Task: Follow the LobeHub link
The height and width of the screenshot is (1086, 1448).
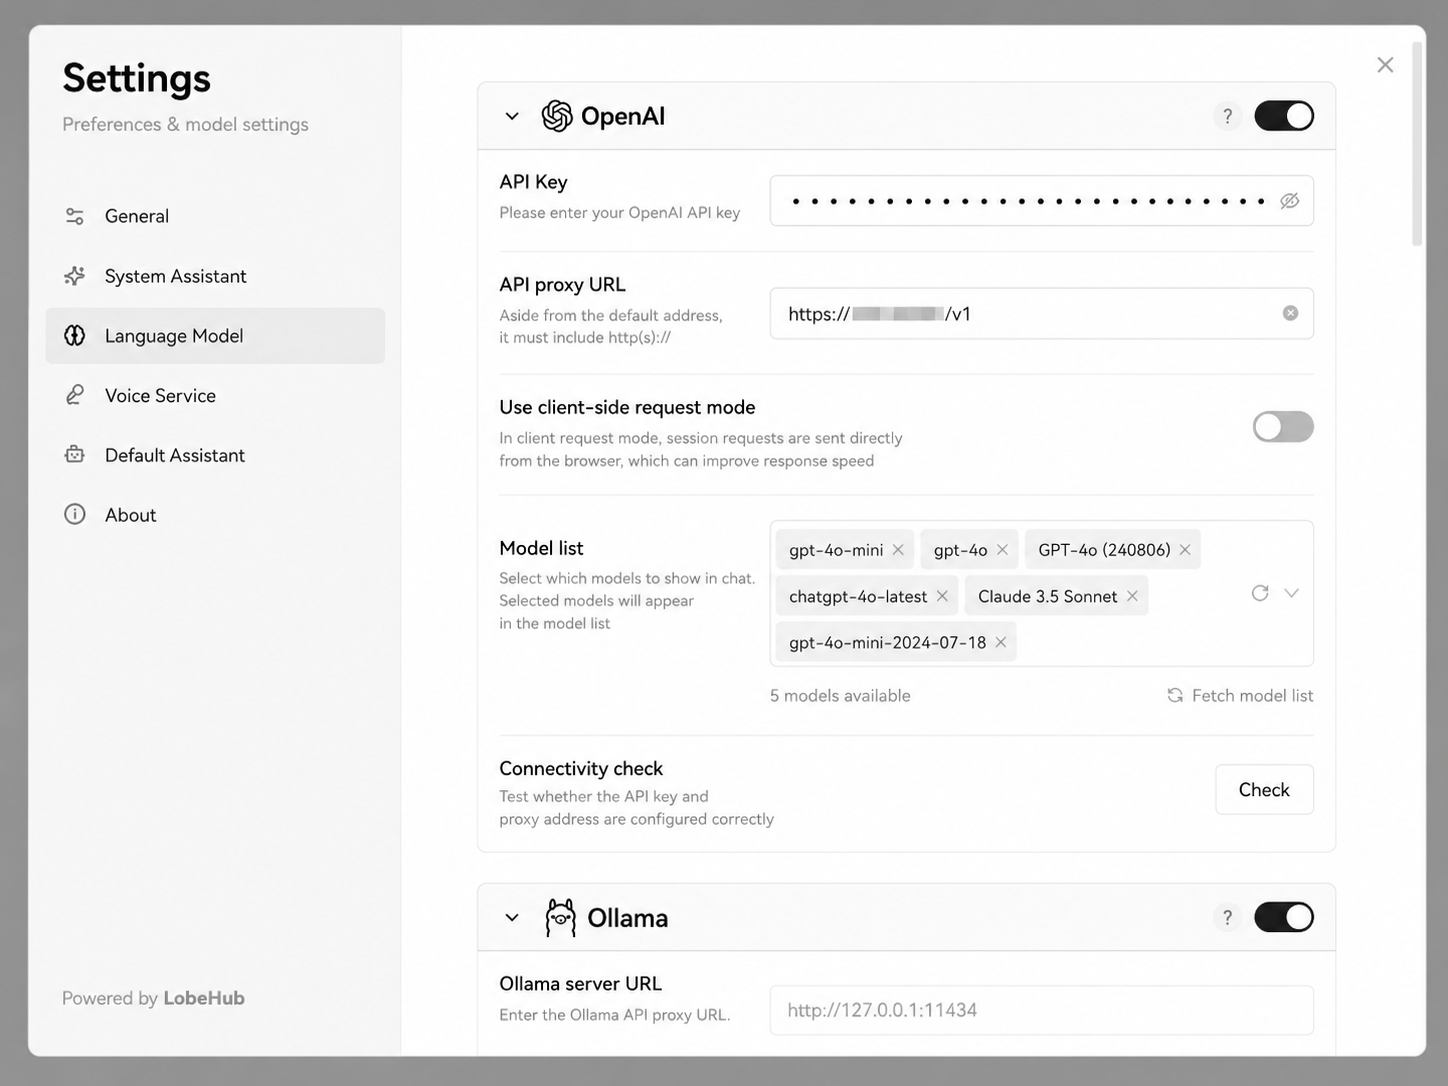Action: click(204, 998)
